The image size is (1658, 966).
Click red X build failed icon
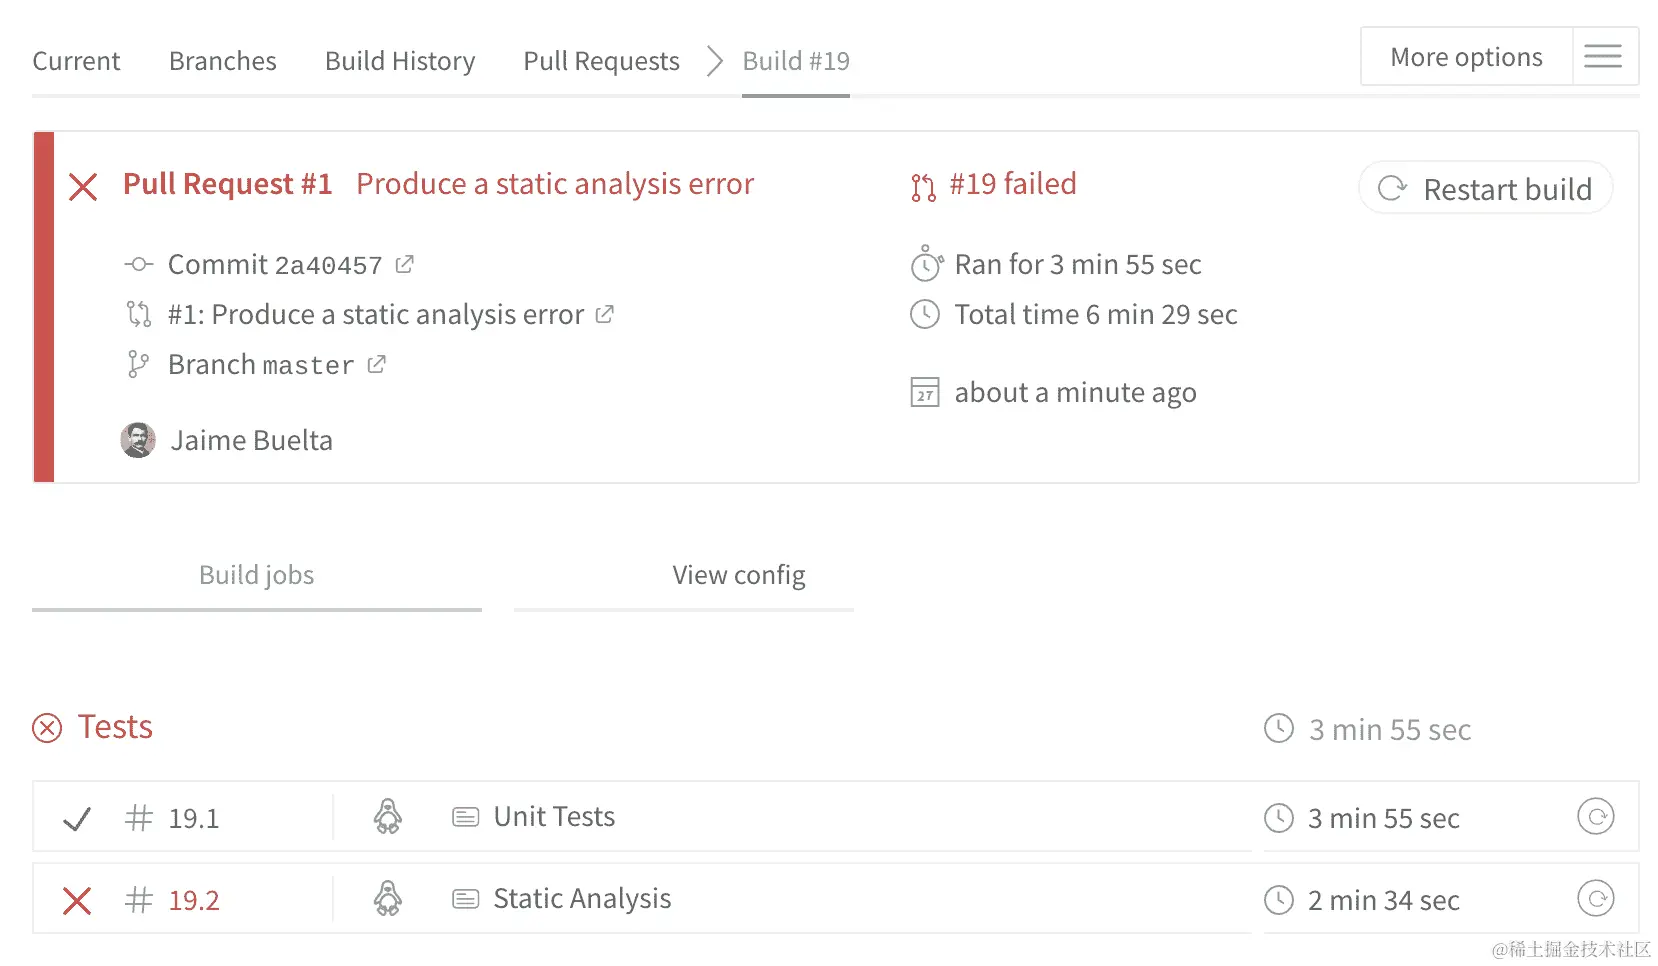[x=83, y=187]
